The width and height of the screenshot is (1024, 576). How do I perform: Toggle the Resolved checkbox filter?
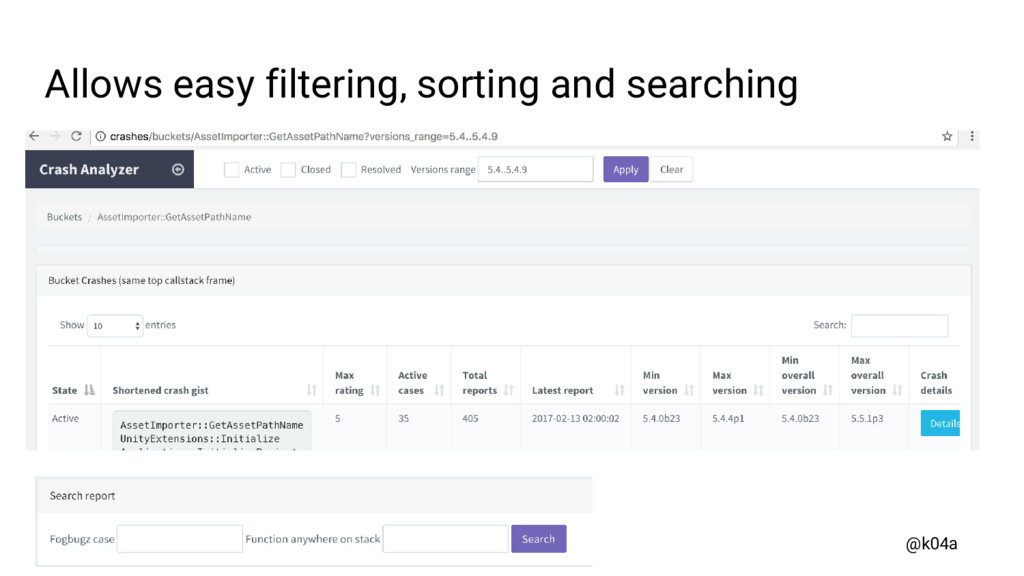click(348, 170)
